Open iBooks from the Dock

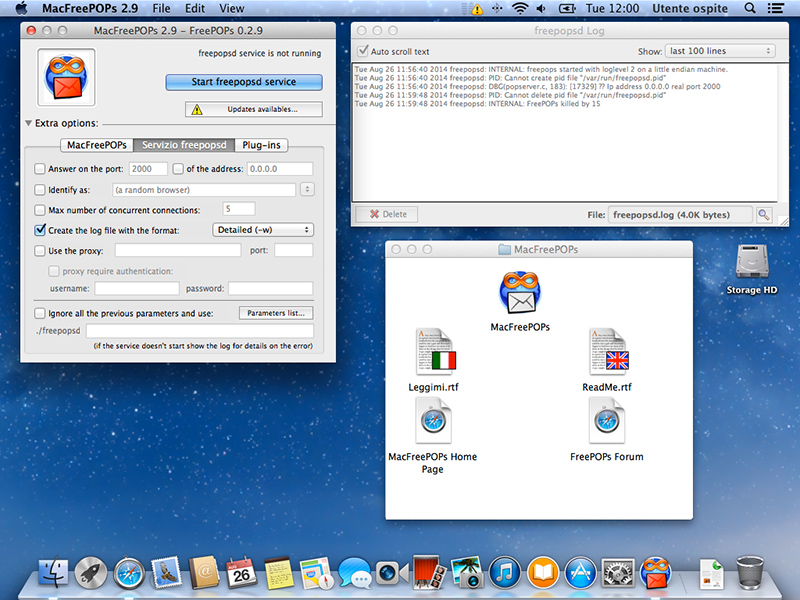(543, 573)
